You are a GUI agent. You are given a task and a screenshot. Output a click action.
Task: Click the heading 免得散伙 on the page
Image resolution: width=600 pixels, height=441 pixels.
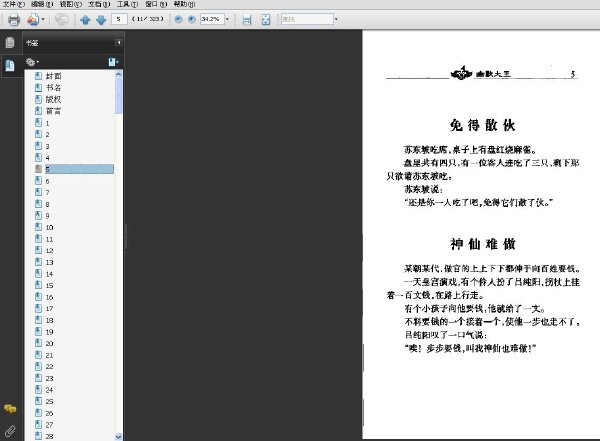tap(483, 125)
